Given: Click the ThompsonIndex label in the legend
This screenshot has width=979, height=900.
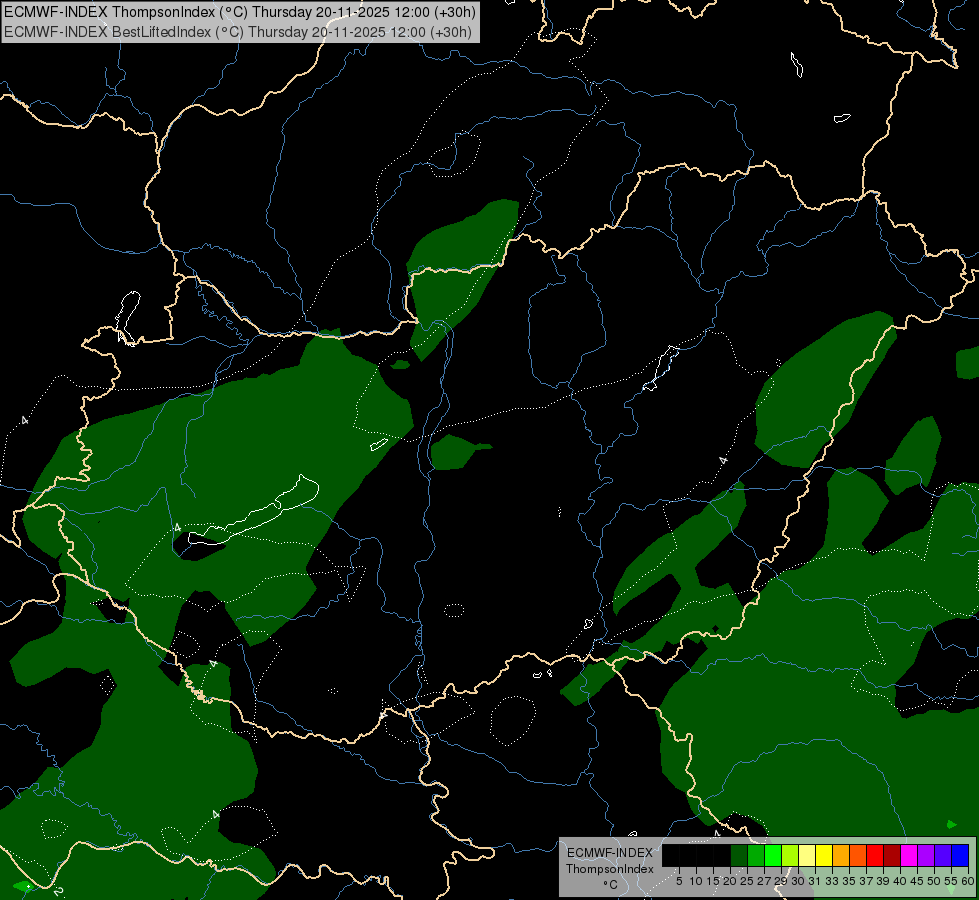Looking at the screenshot, I should [x=610, y=869].
